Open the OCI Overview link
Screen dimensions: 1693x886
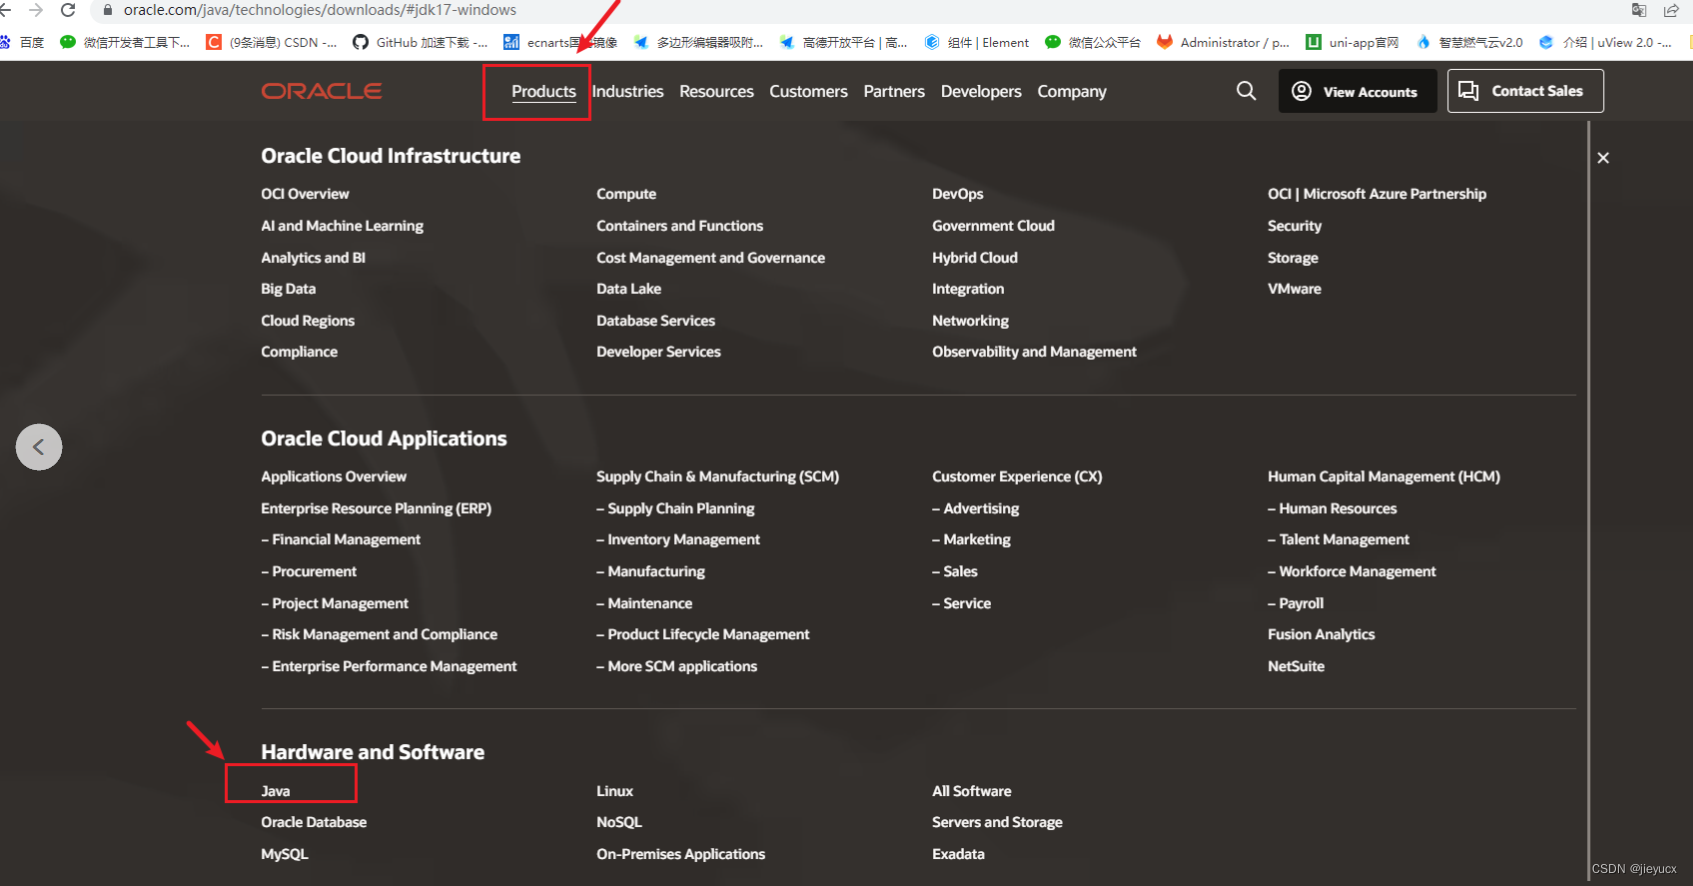[305, 194]
